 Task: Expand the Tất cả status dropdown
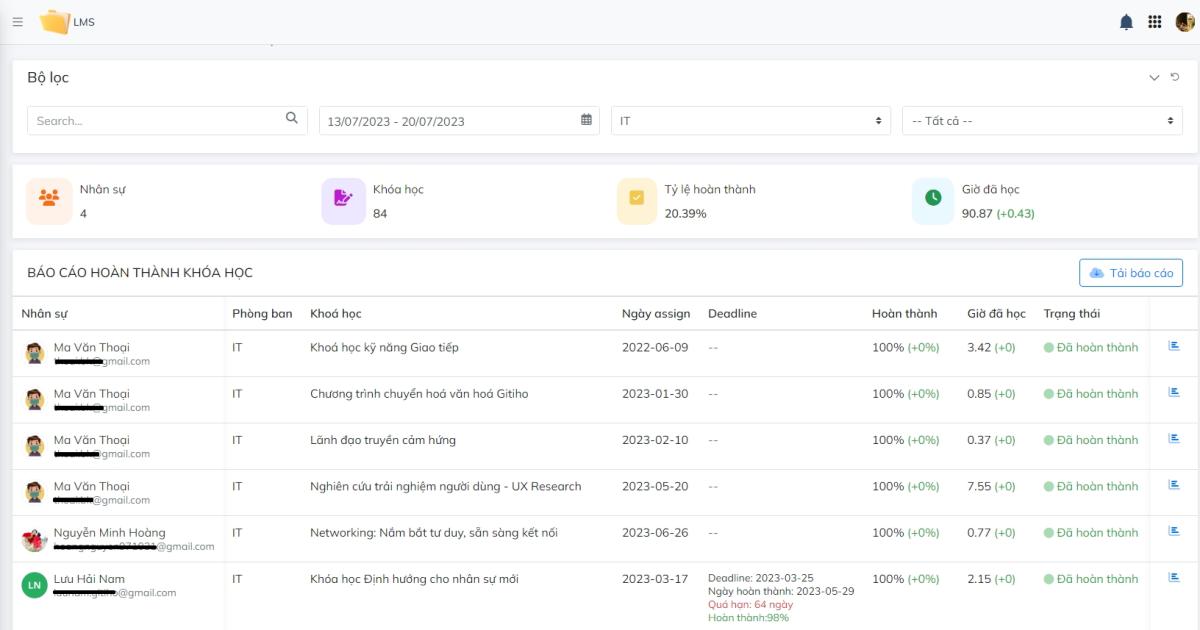1042,121
